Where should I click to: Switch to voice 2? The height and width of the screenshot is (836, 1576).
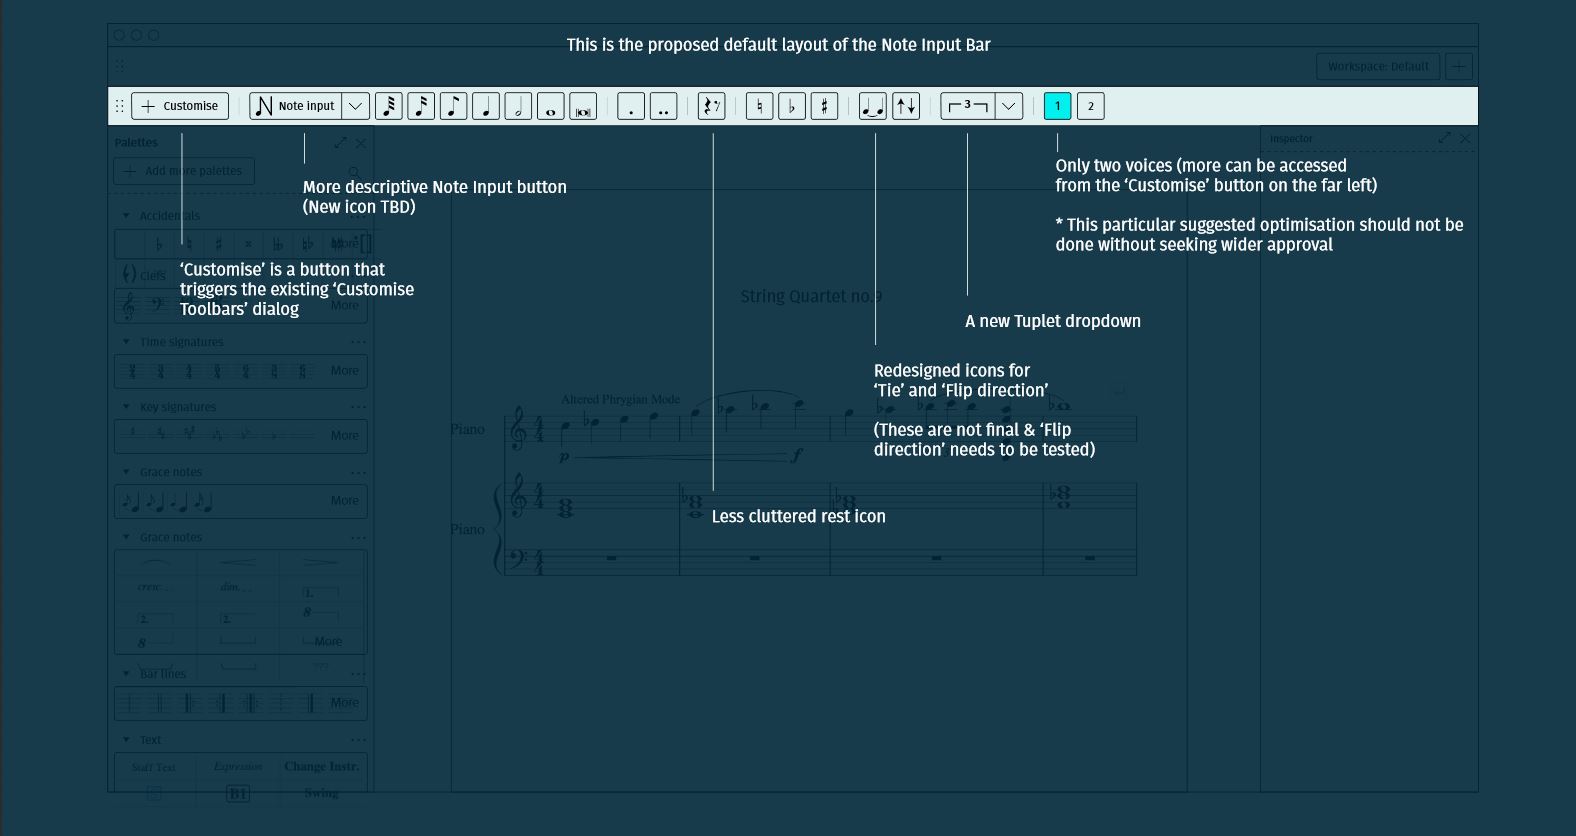pyautogui.click(x=1091, y=106)
